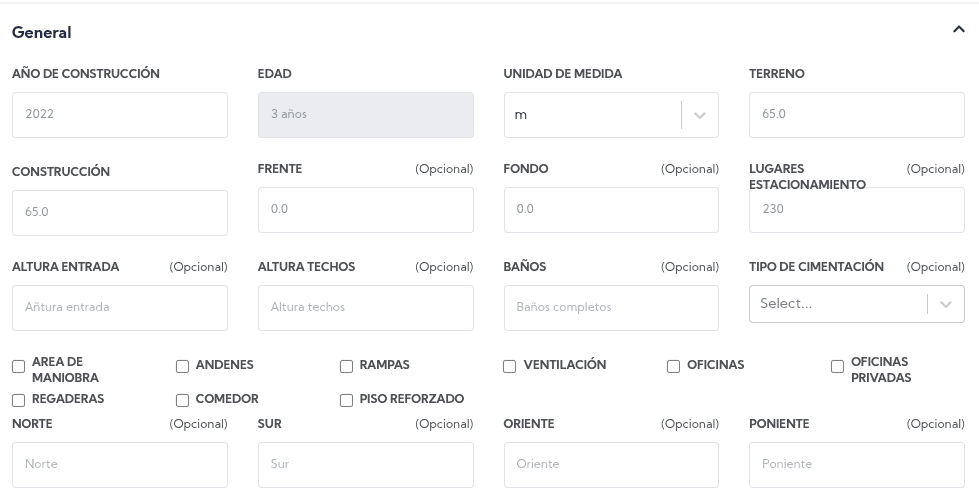Expand the Tipo de Cimentación select
Image resolution: width=979 pixels, height=498 pixels.
pyautogui.click(x=856, y=304)
